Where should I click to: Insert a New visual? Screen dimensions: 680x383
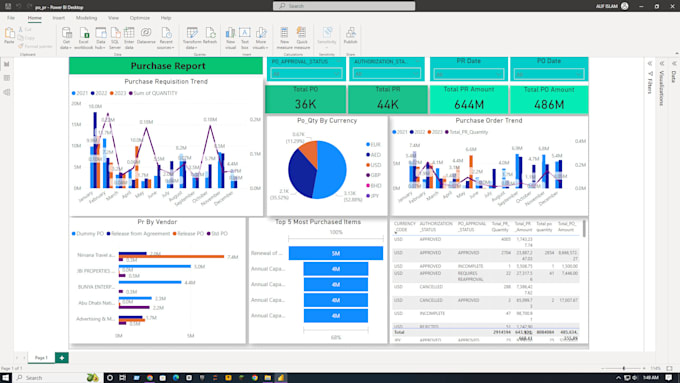(230, 38)
